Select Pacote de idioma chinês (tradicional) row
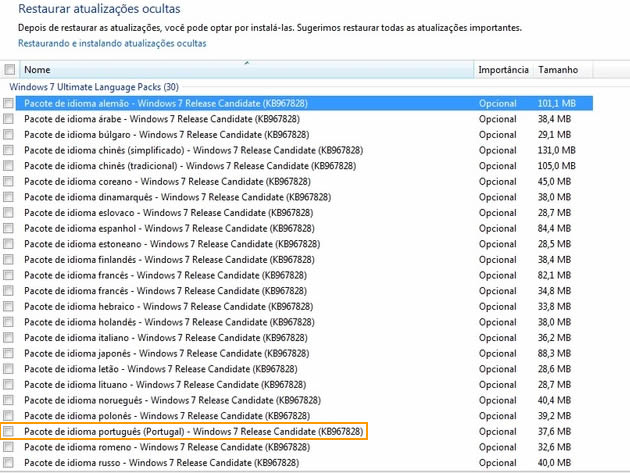 click(190, 166)
